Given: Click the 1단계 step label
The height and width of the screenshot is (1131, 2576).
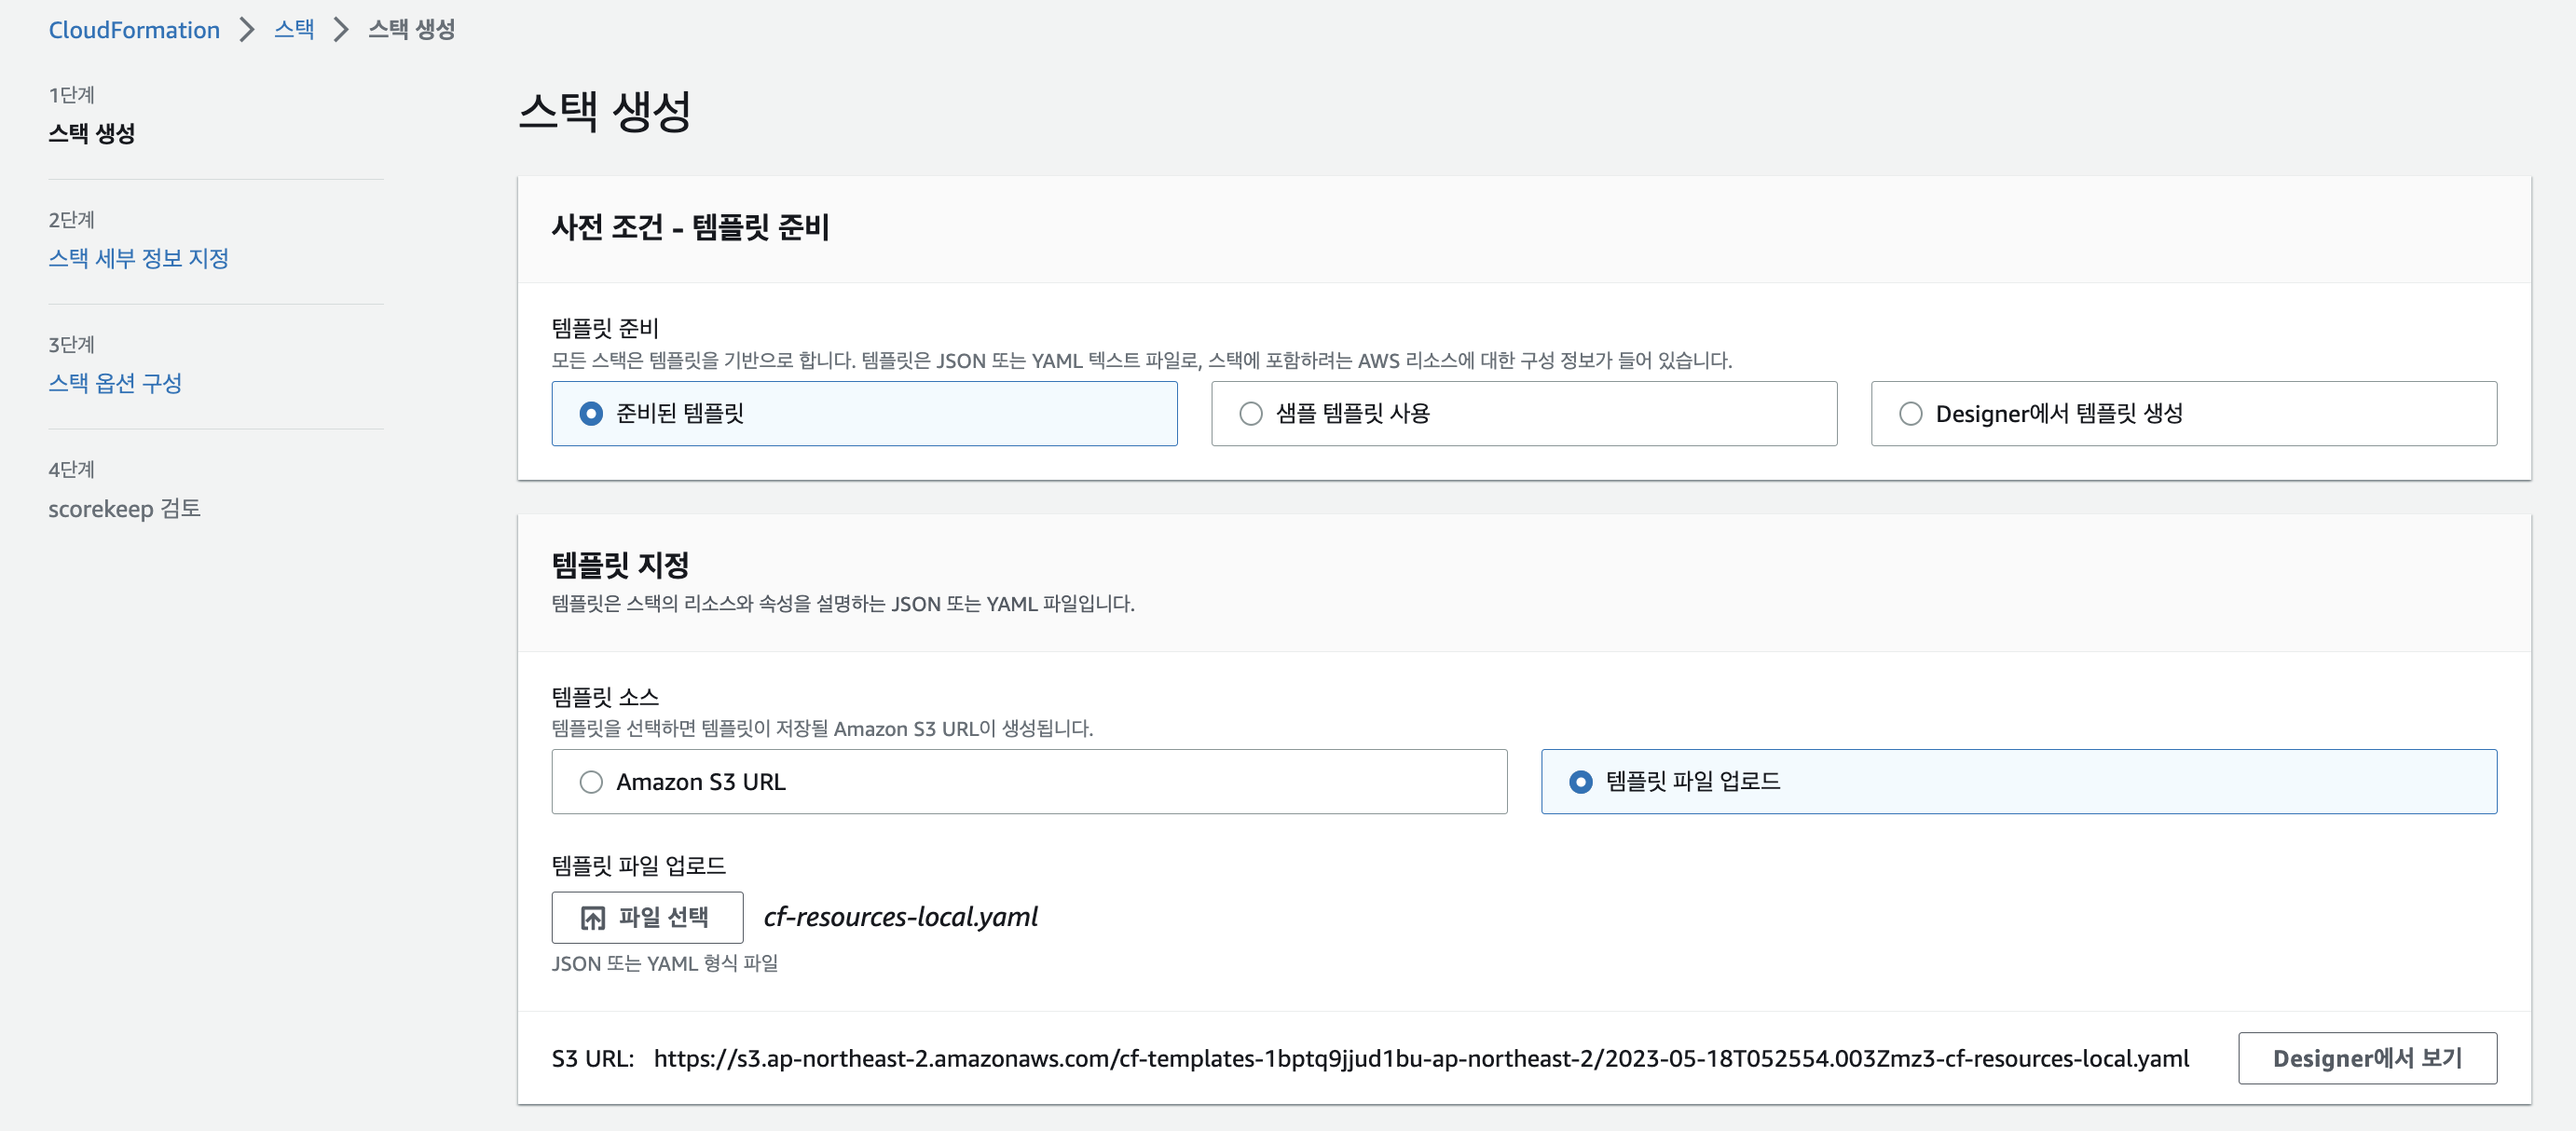Looking at the screenshot, I should pos(71,95).
